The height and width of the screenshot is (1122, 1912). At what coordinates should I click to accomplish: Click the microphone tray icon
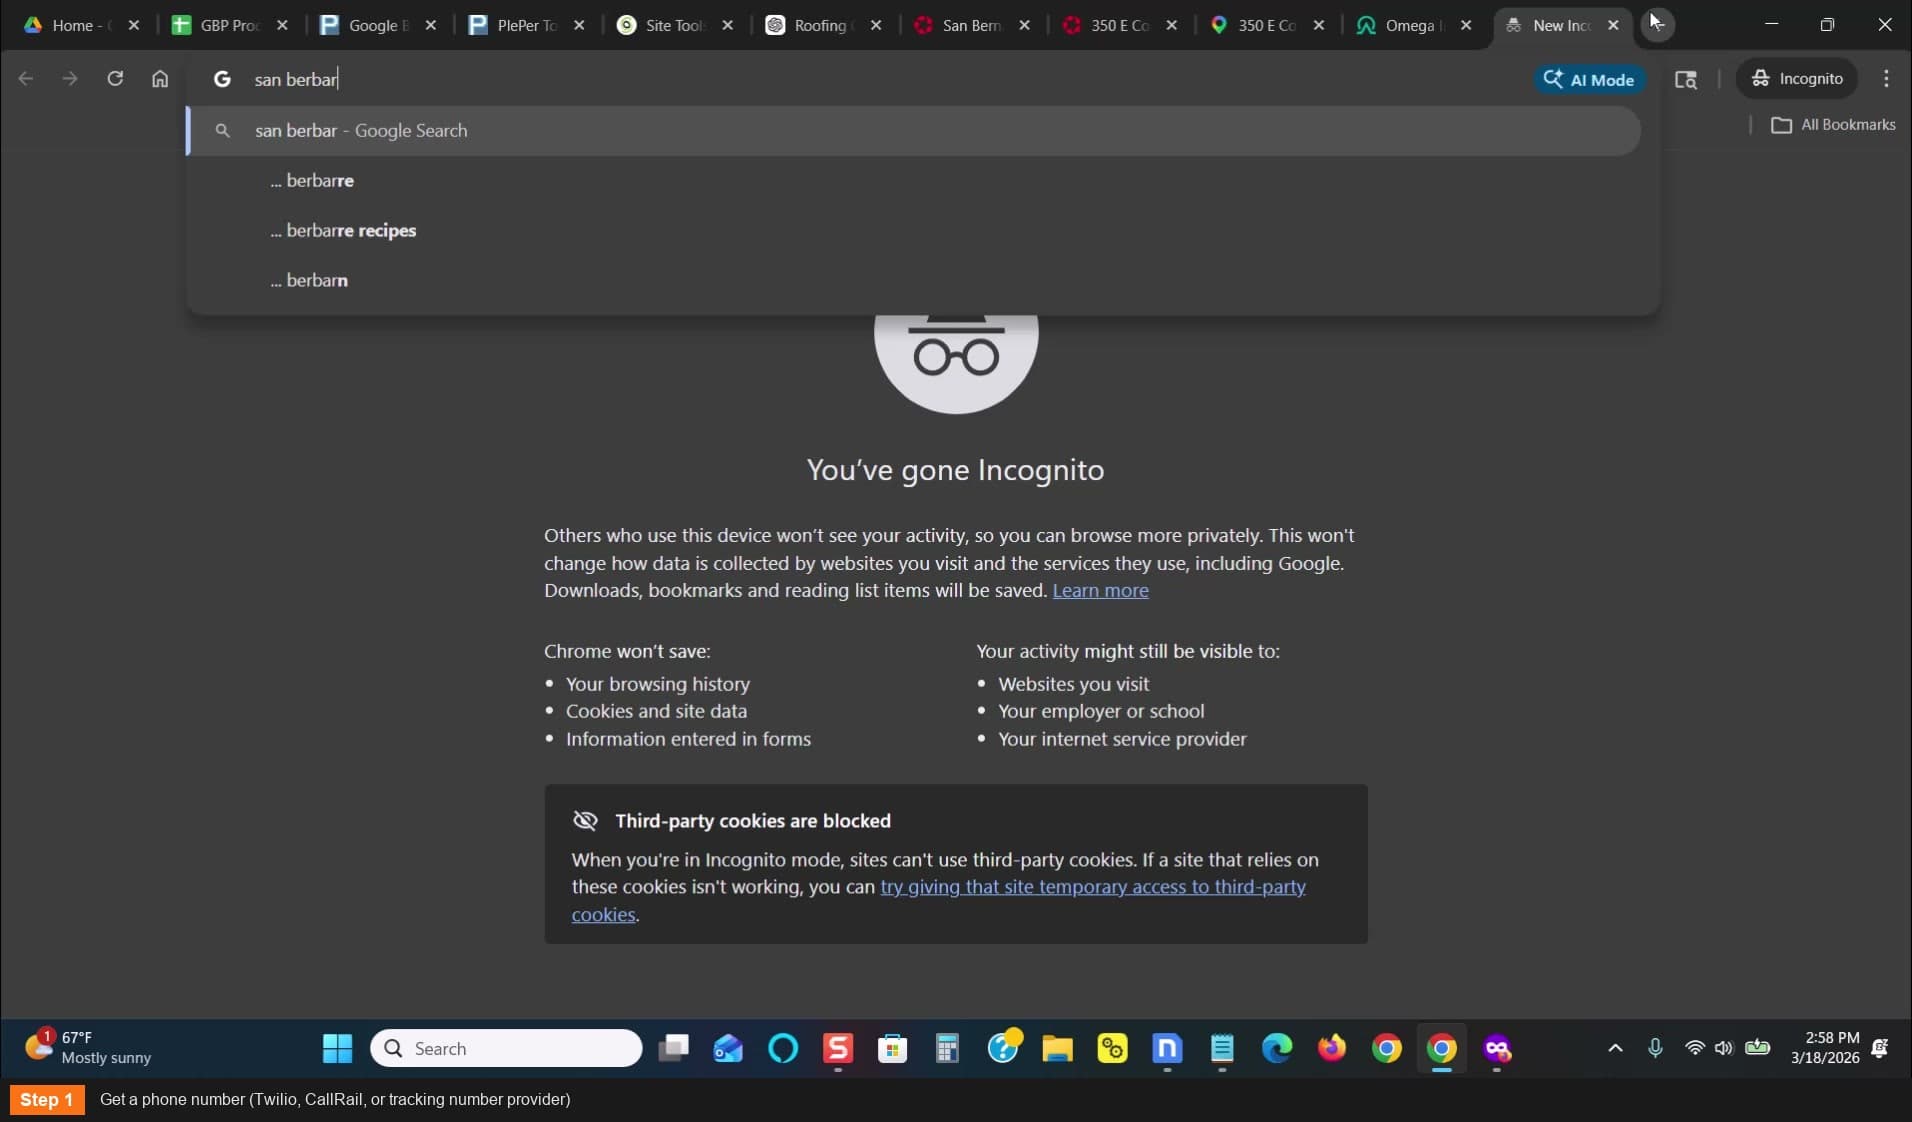pyautogui.click(x=1655, y=1048)
